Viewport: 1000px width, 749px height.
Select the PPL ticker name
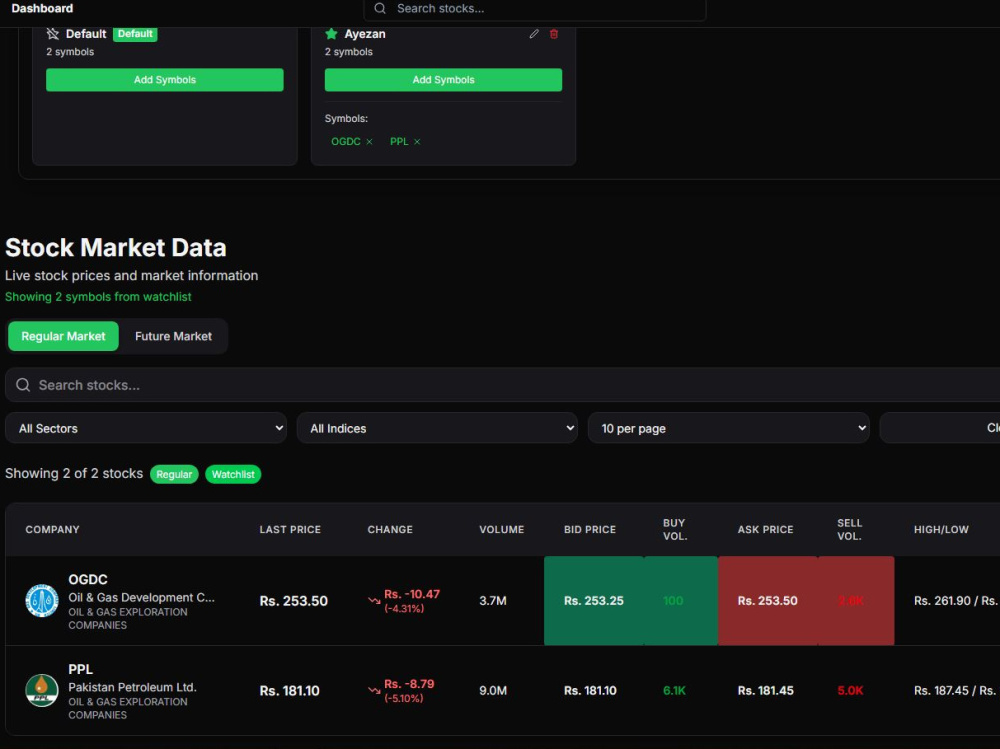[80, 669]
